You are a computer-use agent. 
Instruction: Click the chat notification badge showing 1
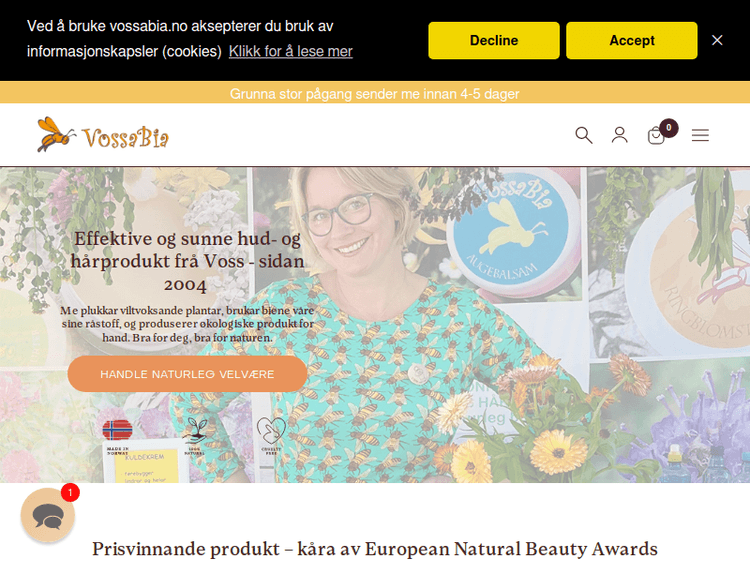[70, 492]
